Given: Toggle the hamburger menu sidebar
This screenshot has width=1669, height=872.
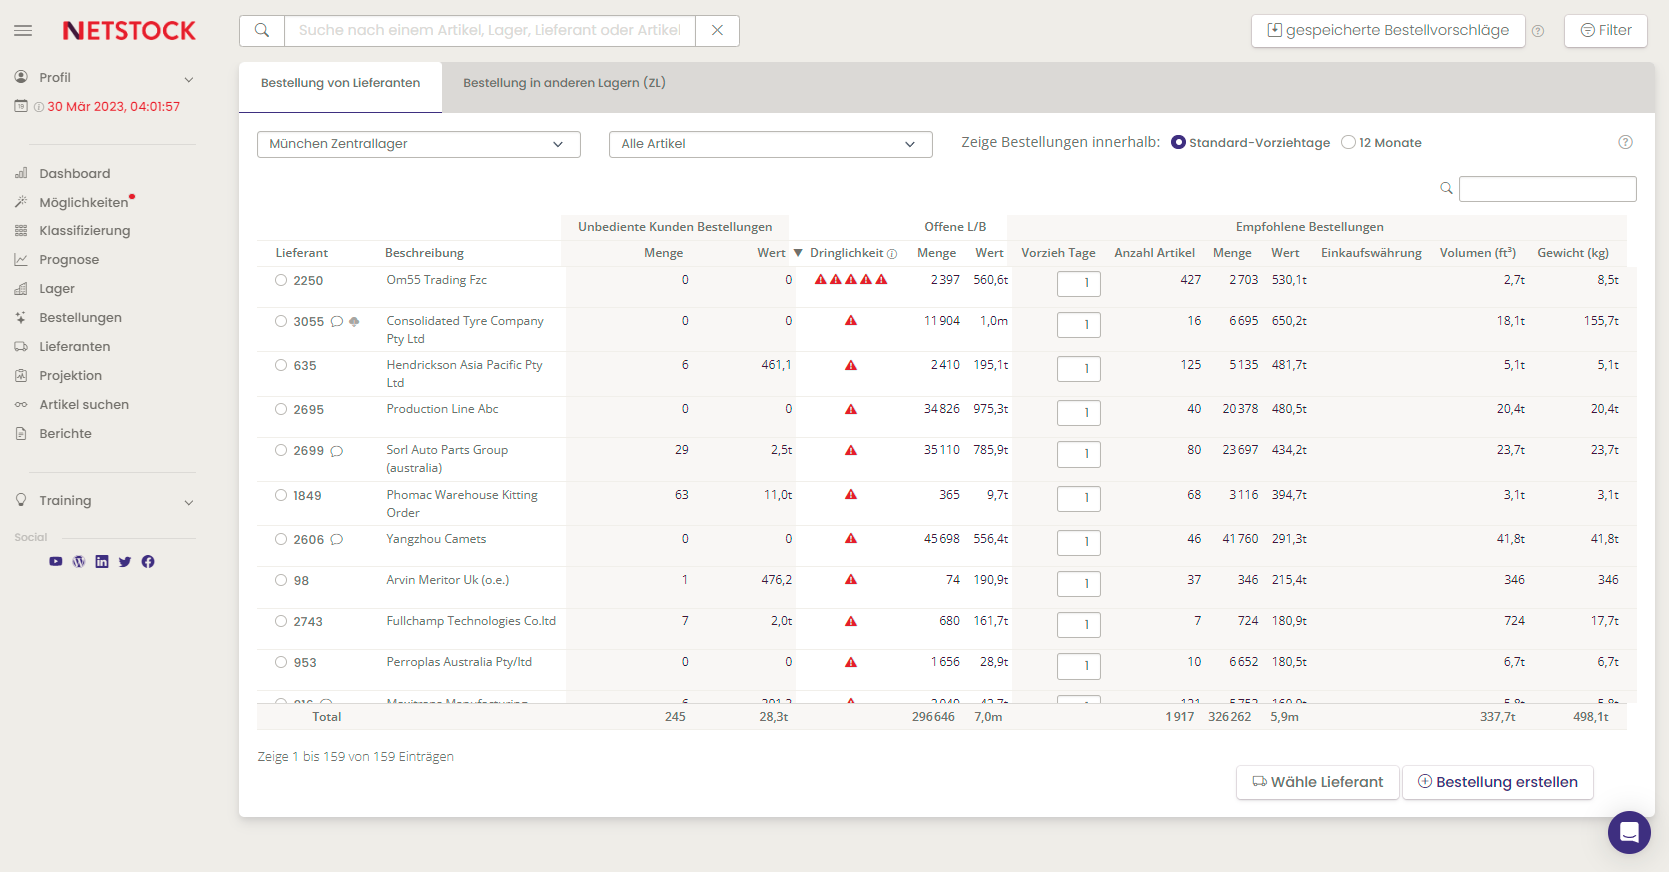Looking at the screenshot, I should [x=23, y=31].
